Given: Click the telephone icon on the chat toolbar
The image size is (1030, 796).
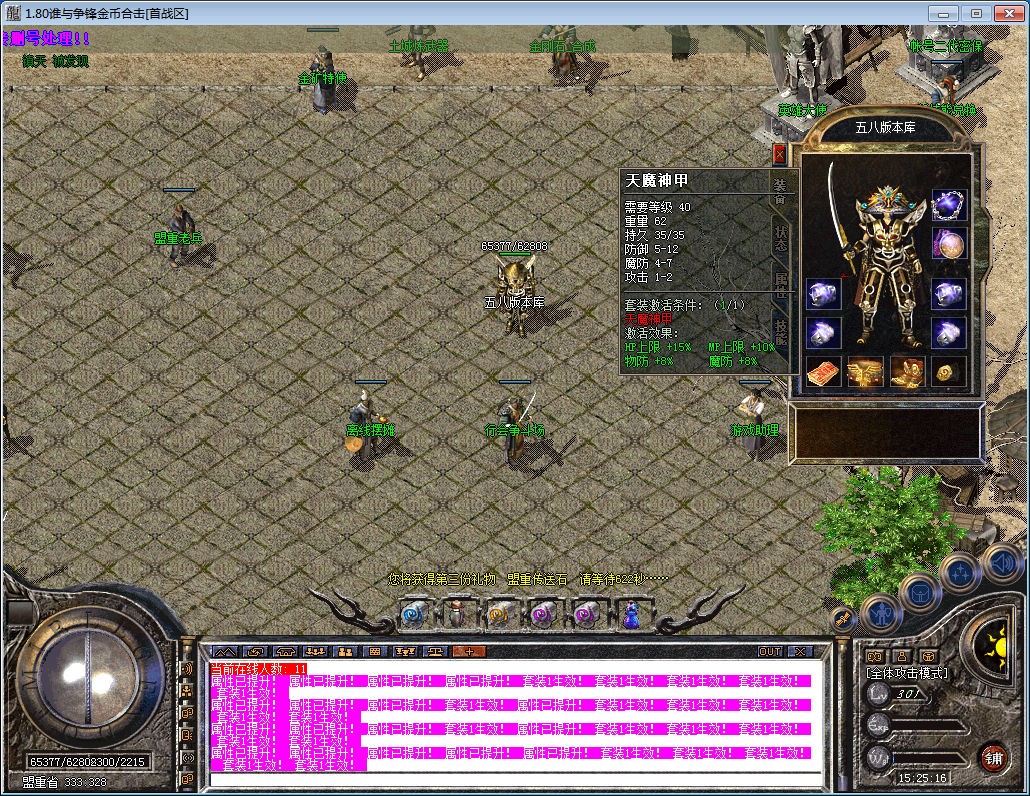Looking at the screenshot, I should point(285,652).
